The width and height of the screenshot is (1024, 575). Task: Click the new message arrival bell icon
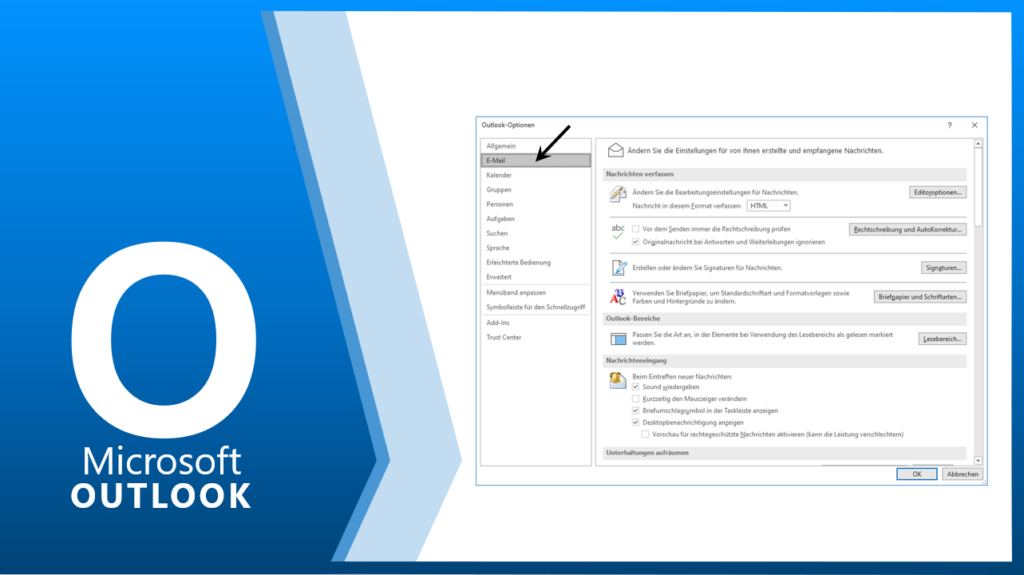[x=618, y=380]
